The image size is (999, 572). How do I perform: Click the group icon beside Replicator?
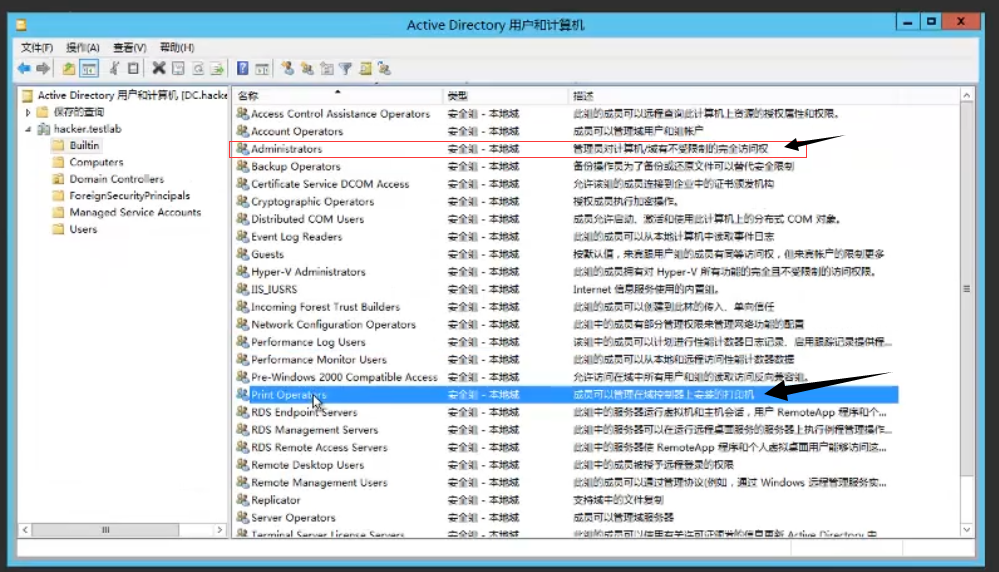pos(242,499)
